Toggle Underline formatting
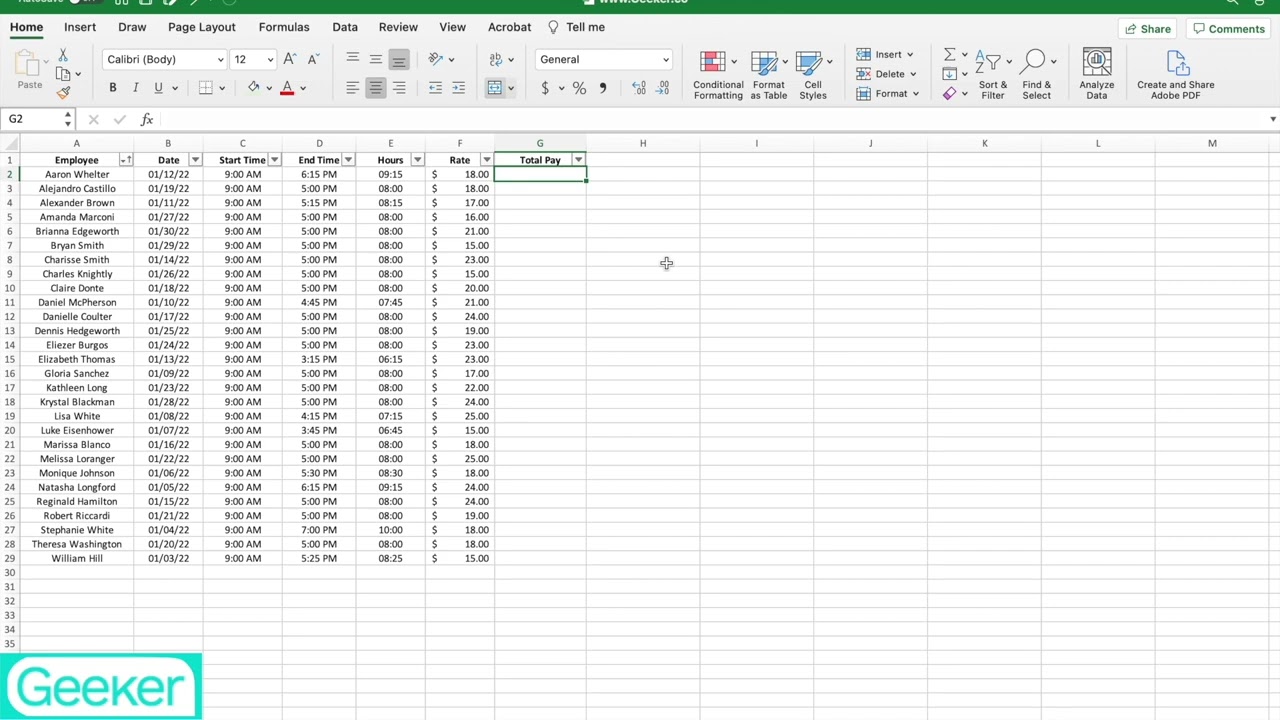 [x=158, y=88]
